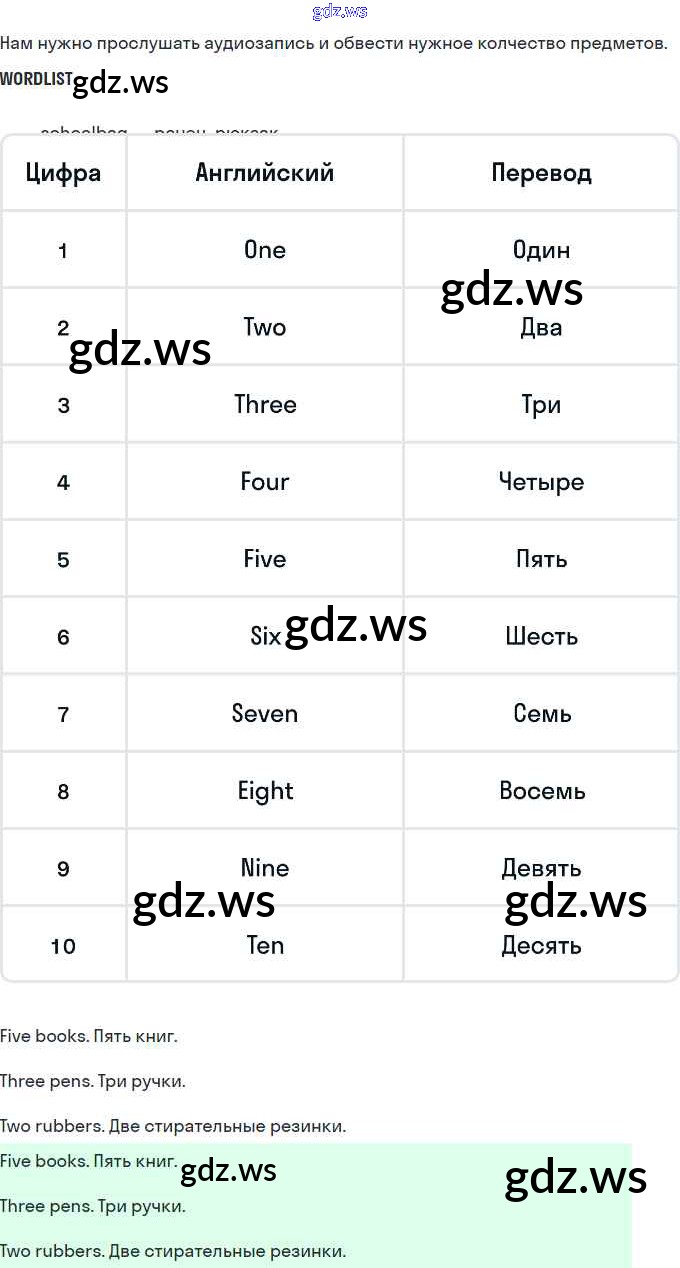Select the "Пять" cell in the Перевод column
The image size is (680, 1268).
click(541, 559)
